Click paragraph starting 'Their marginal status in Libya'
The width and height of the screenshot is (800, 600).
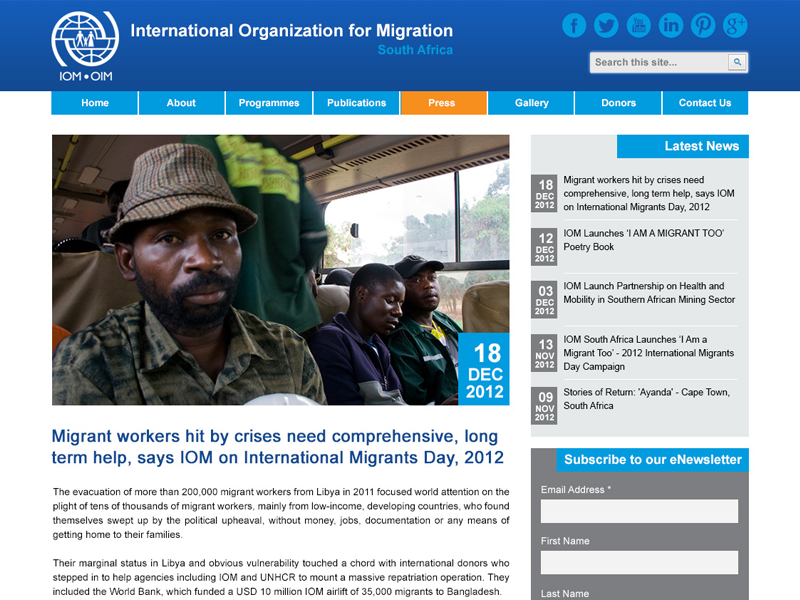click(x=281, y=578)
